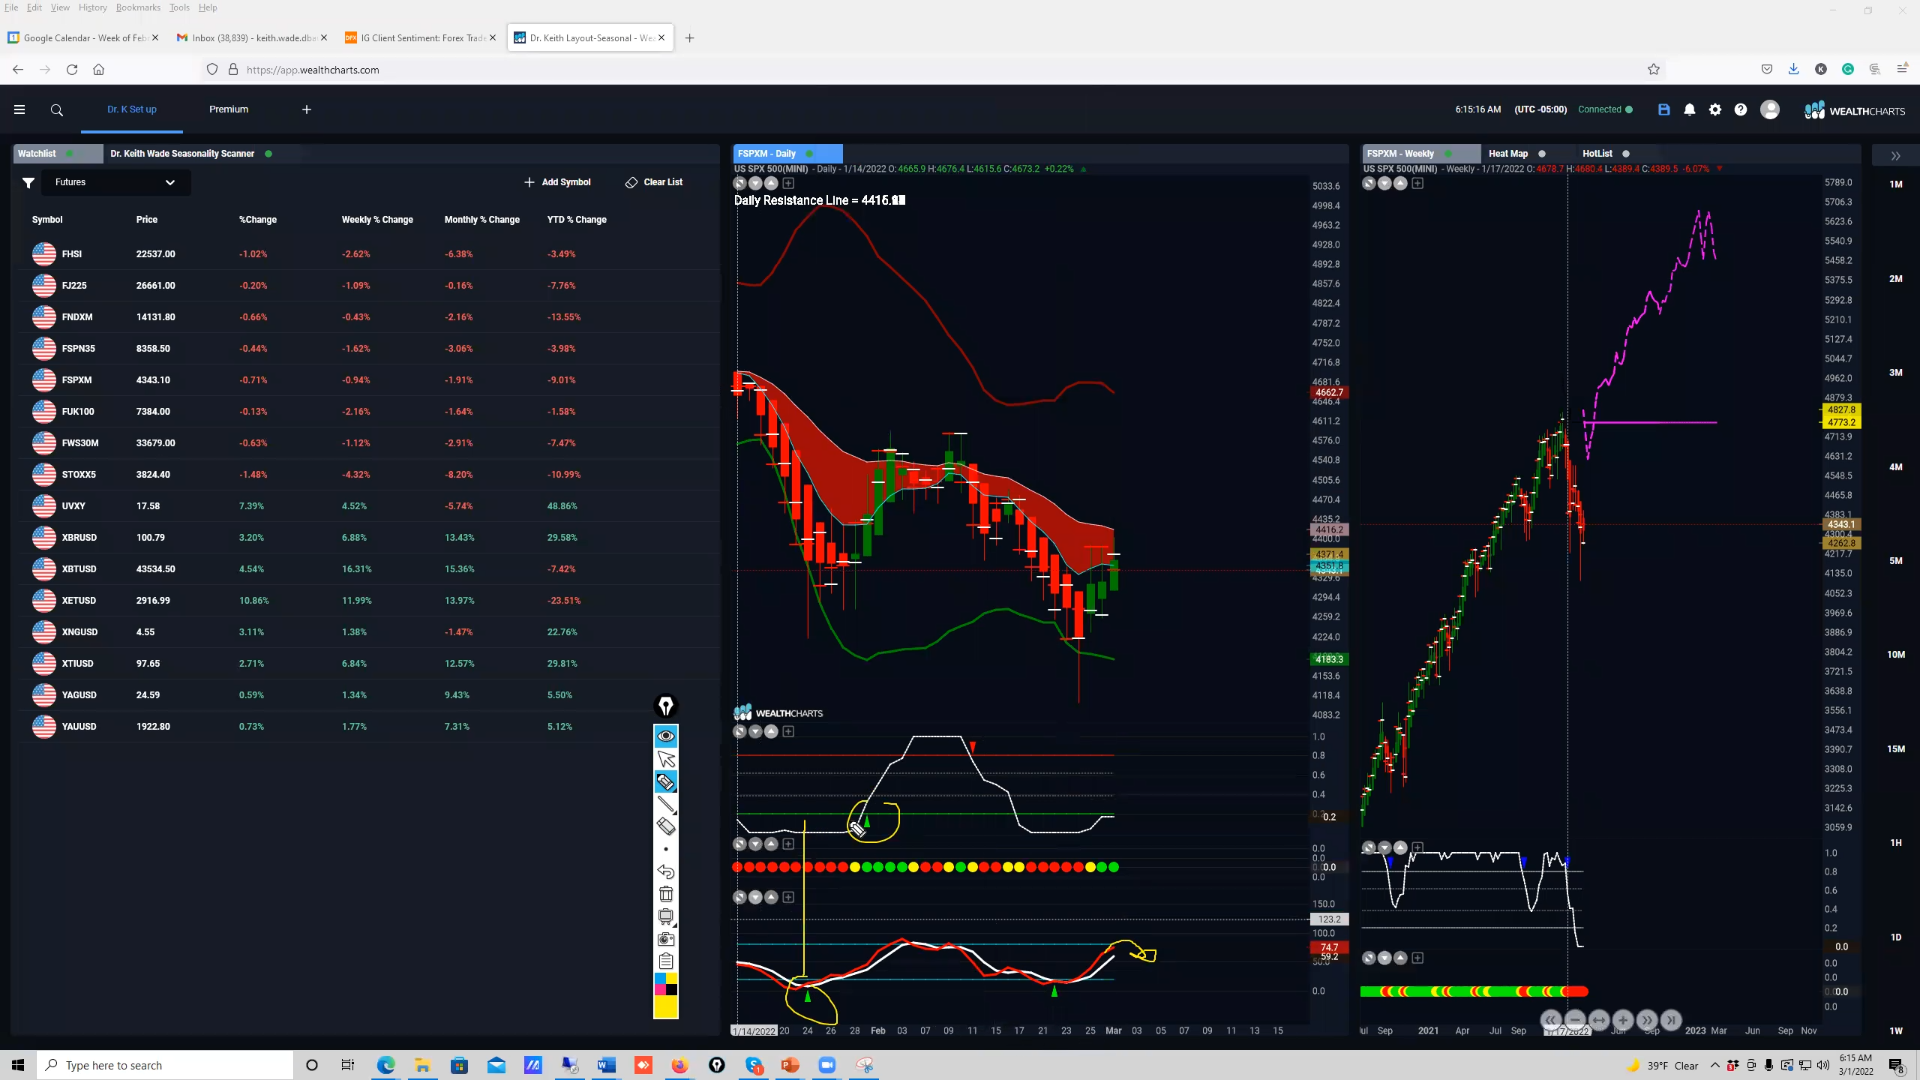The image size is (1920, 1080).
Task: Select the 15M timeframe button
Action: click(1896, 749)
